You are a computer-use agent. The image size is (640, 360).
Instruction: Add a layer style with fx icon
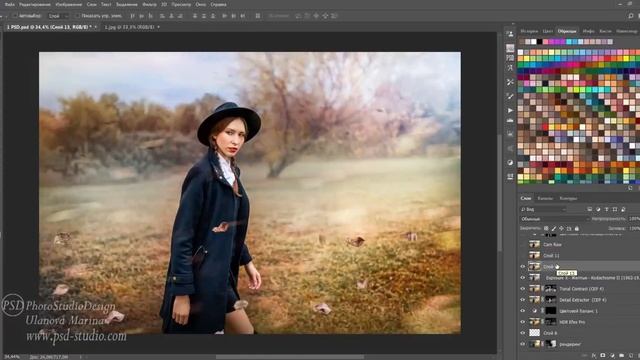point(594,356)
